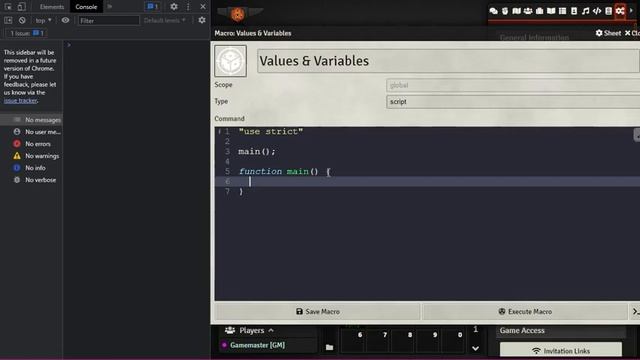This screenshot has height=360, width=640.
Task: Select No messages filter row
Action: click(x=31, y=120)
